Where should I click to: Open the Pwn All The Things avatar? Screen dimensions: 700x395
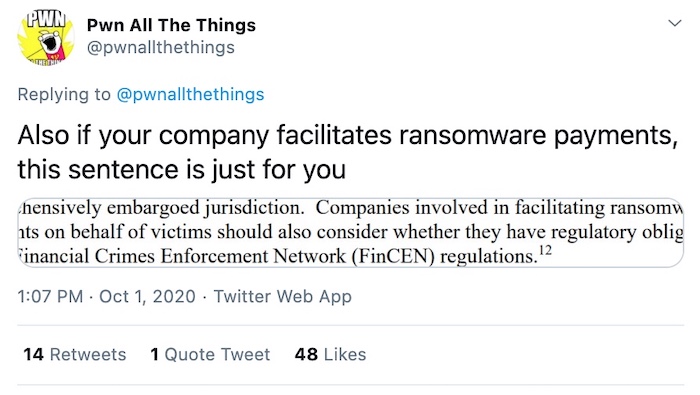click(x=45, y=38)
